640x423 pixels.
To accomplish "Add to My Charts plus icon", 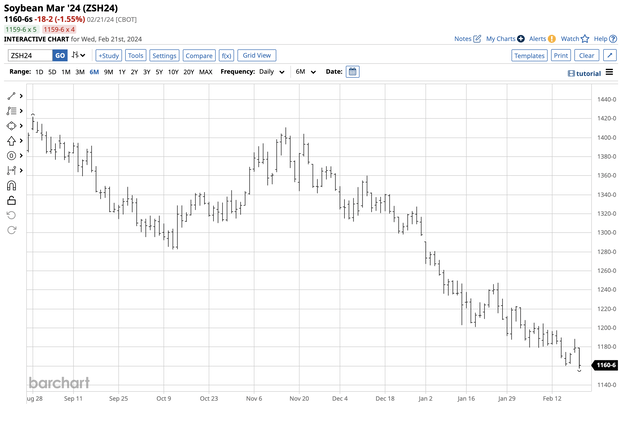I will click(x=521, y=39).
